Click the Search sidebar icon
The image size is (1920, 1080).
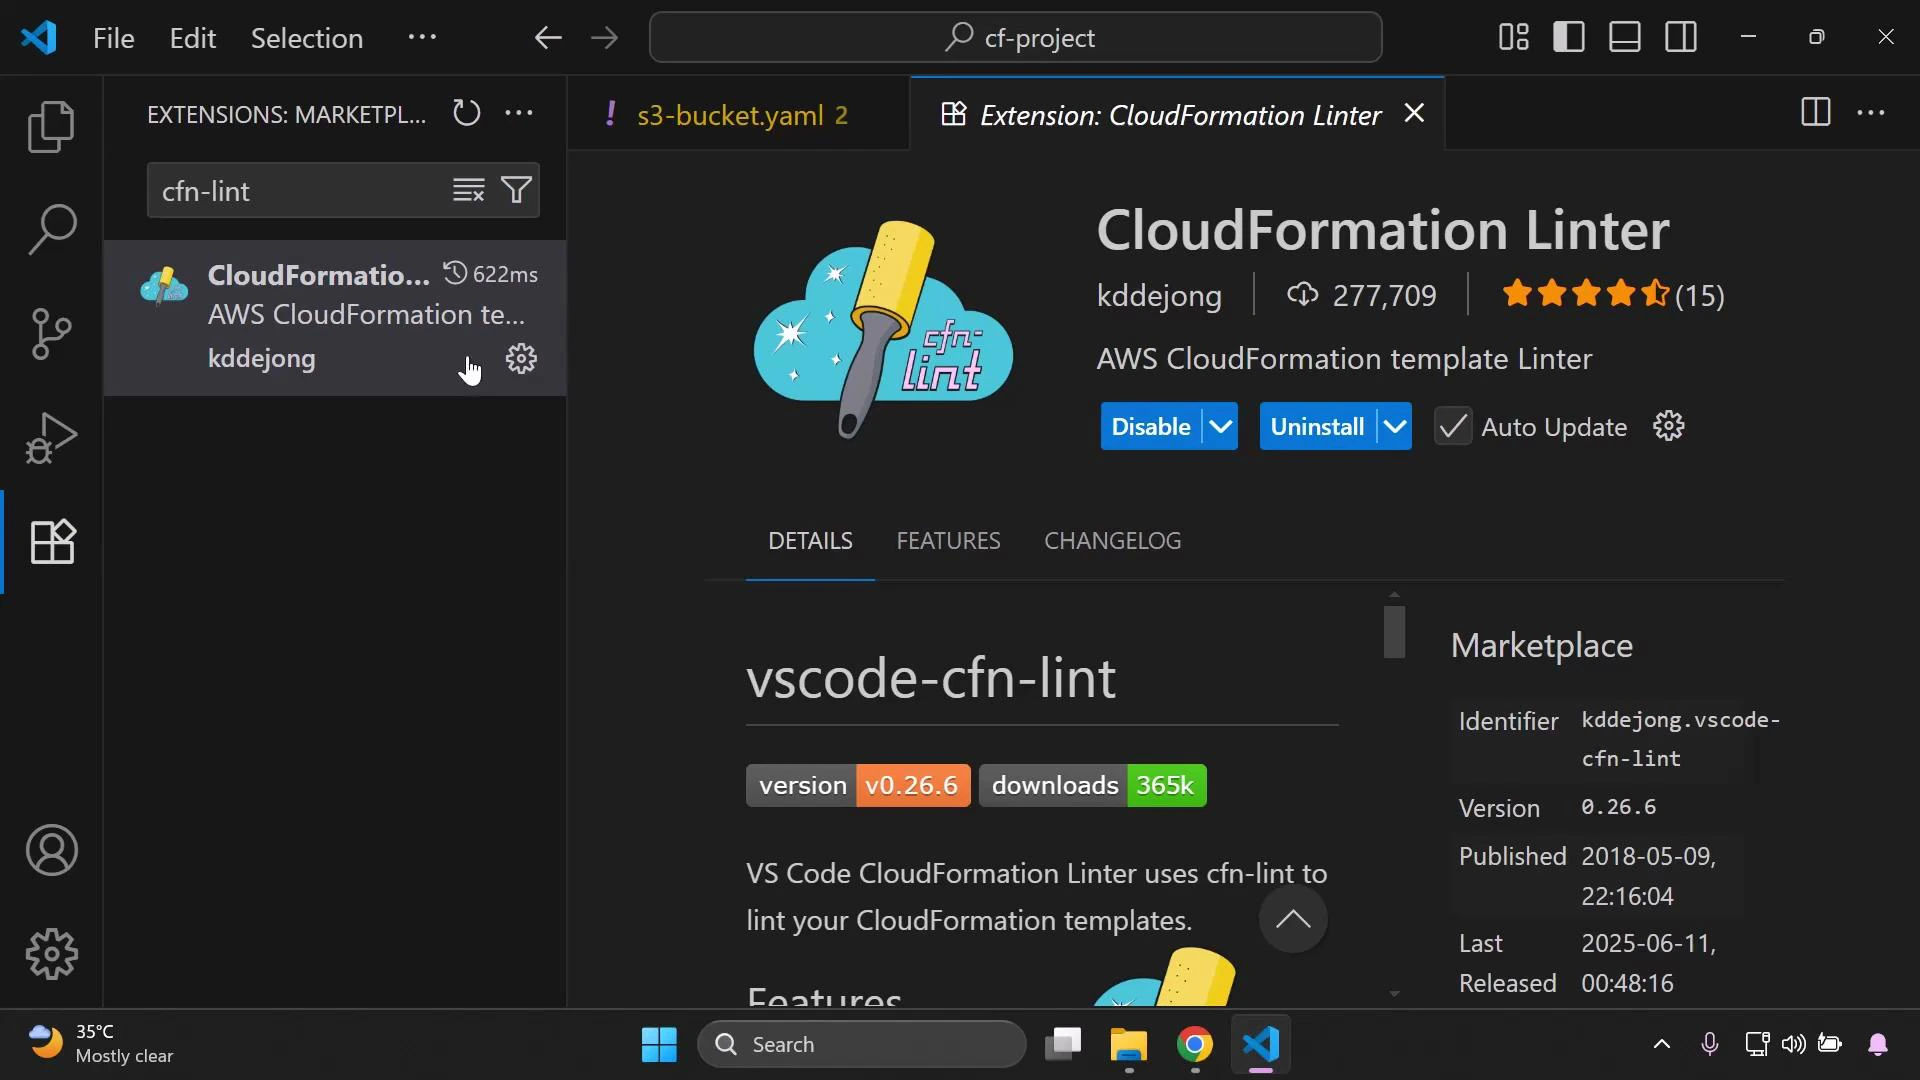pyautogui.click(x=51, y=229)
